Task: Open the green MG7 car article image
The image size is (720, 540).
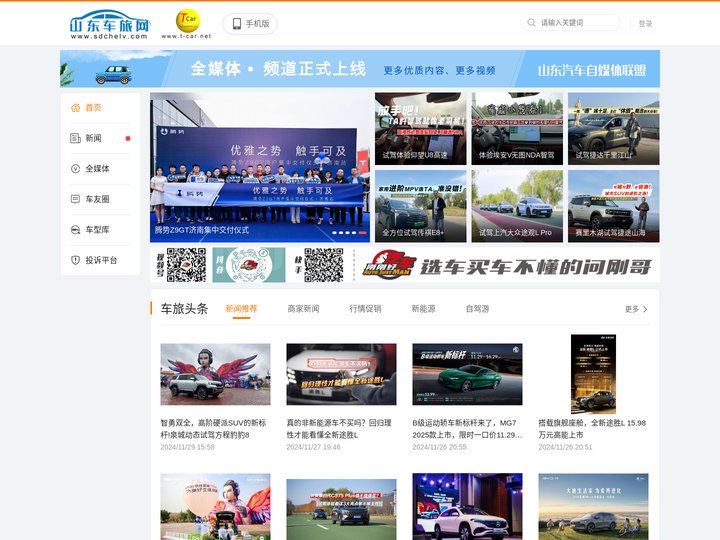Action: point(467,374)
